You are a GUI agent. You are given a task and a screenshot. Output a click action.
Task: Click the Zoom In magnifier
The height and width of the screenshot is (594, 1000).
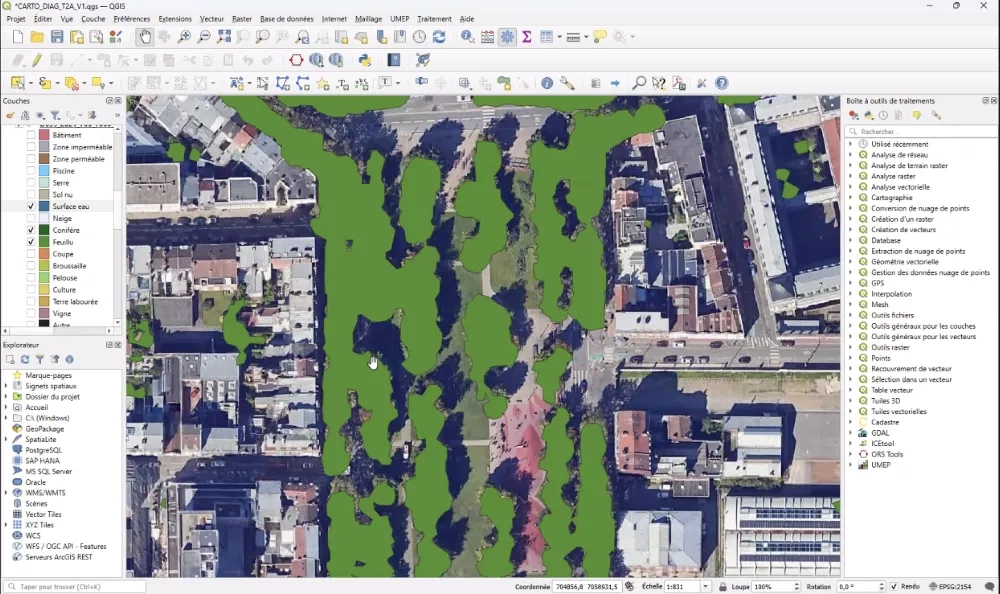[184, 37]
